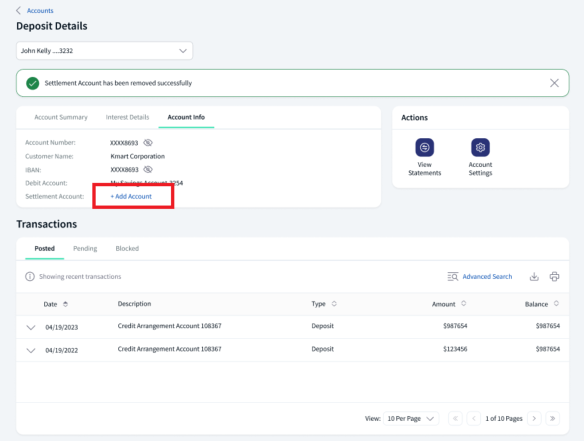584x441 pixels.
Task: Click info icon beside Showing recent transactions
Action: (30, 276)
